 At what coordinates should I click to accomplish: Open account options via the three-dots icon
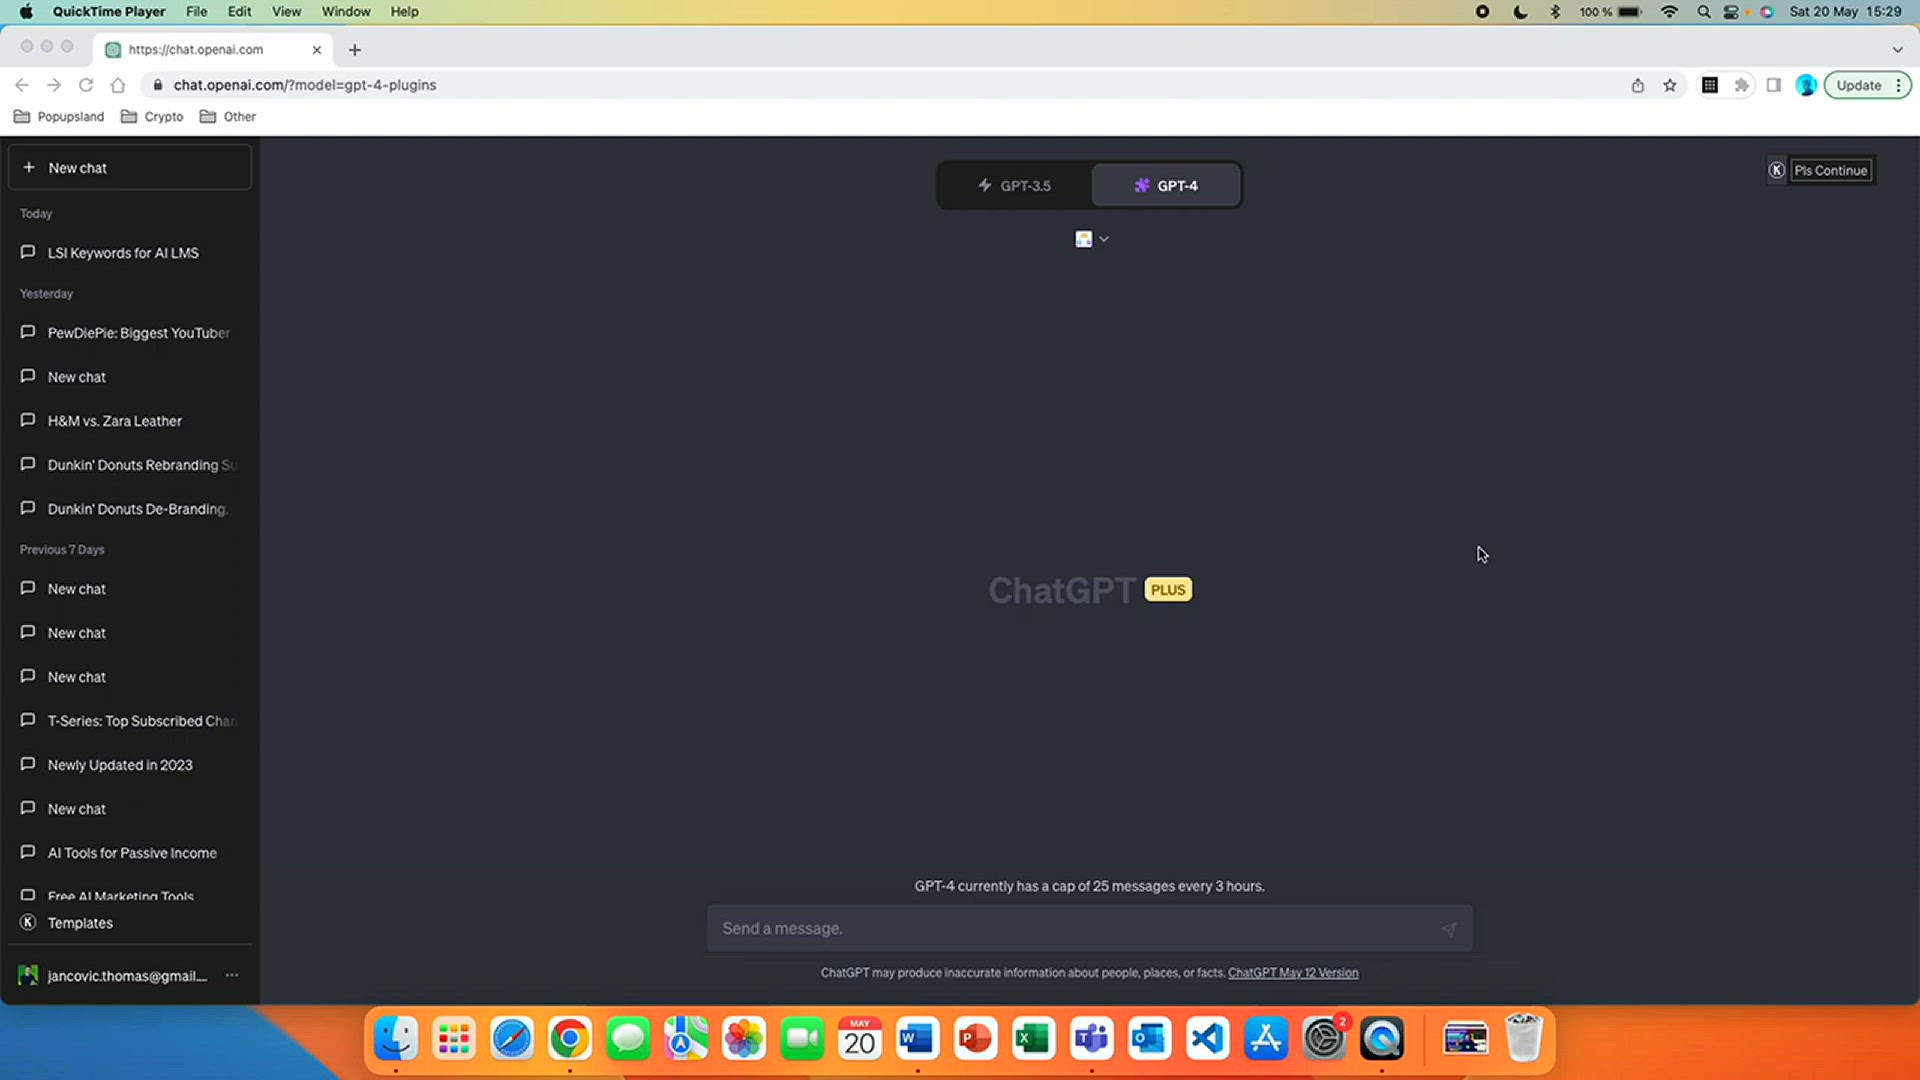(232, 975)
